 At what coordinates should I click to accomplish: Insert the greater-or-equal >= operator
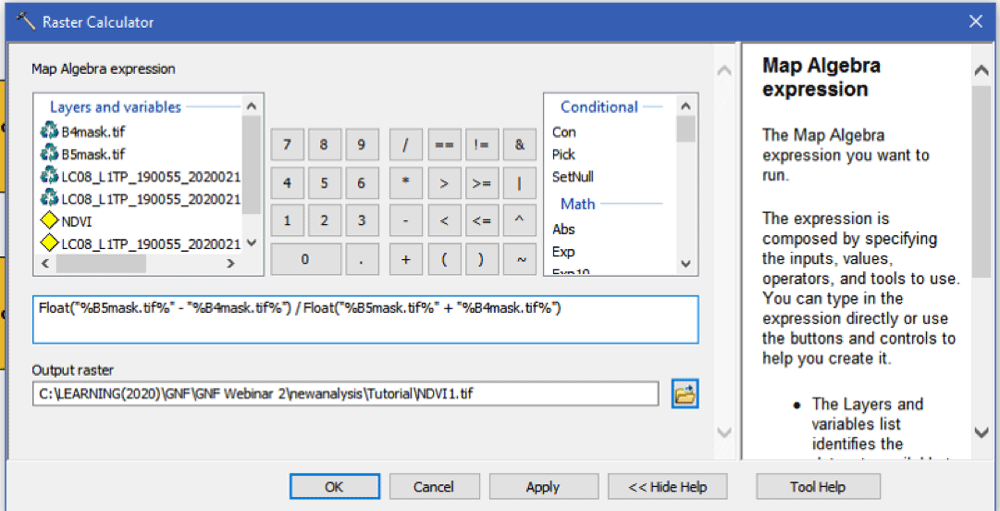coord(482,183)
